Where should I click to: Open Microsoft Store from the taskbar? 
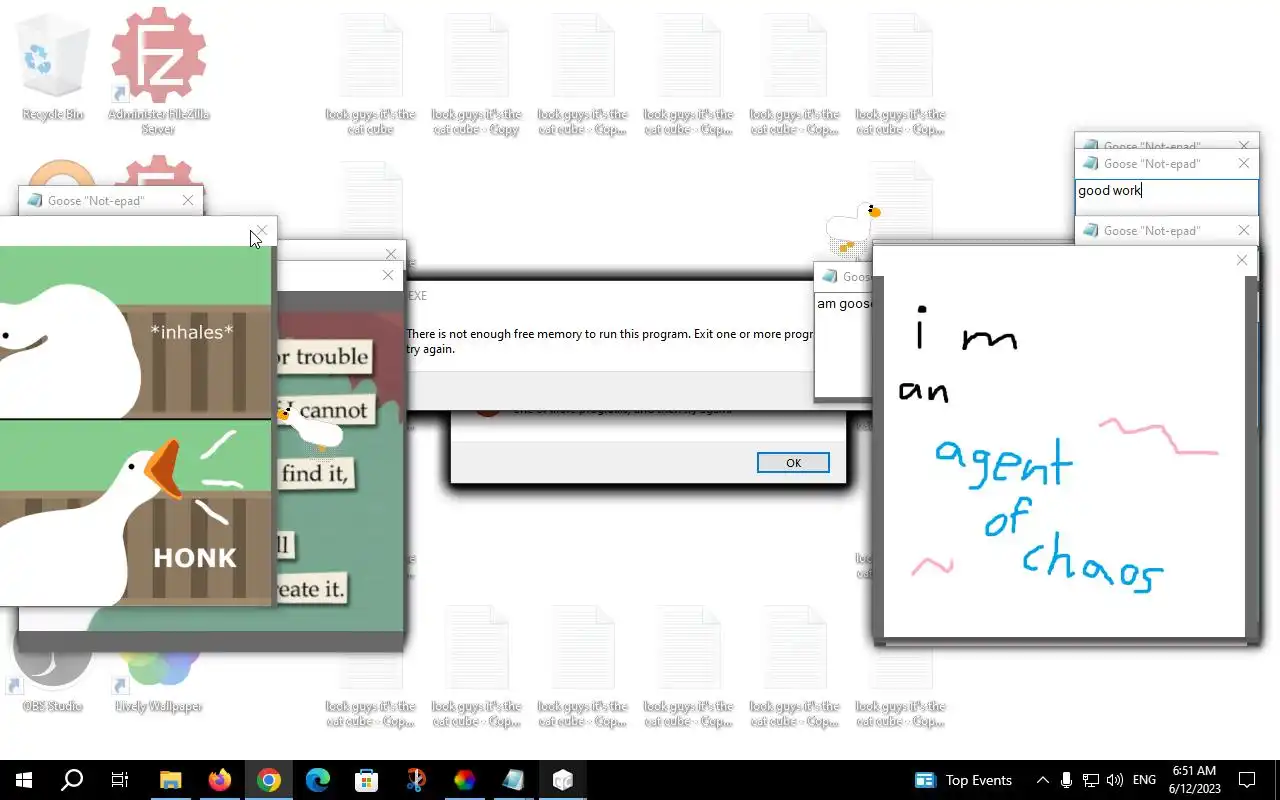(x=367, y=780)
